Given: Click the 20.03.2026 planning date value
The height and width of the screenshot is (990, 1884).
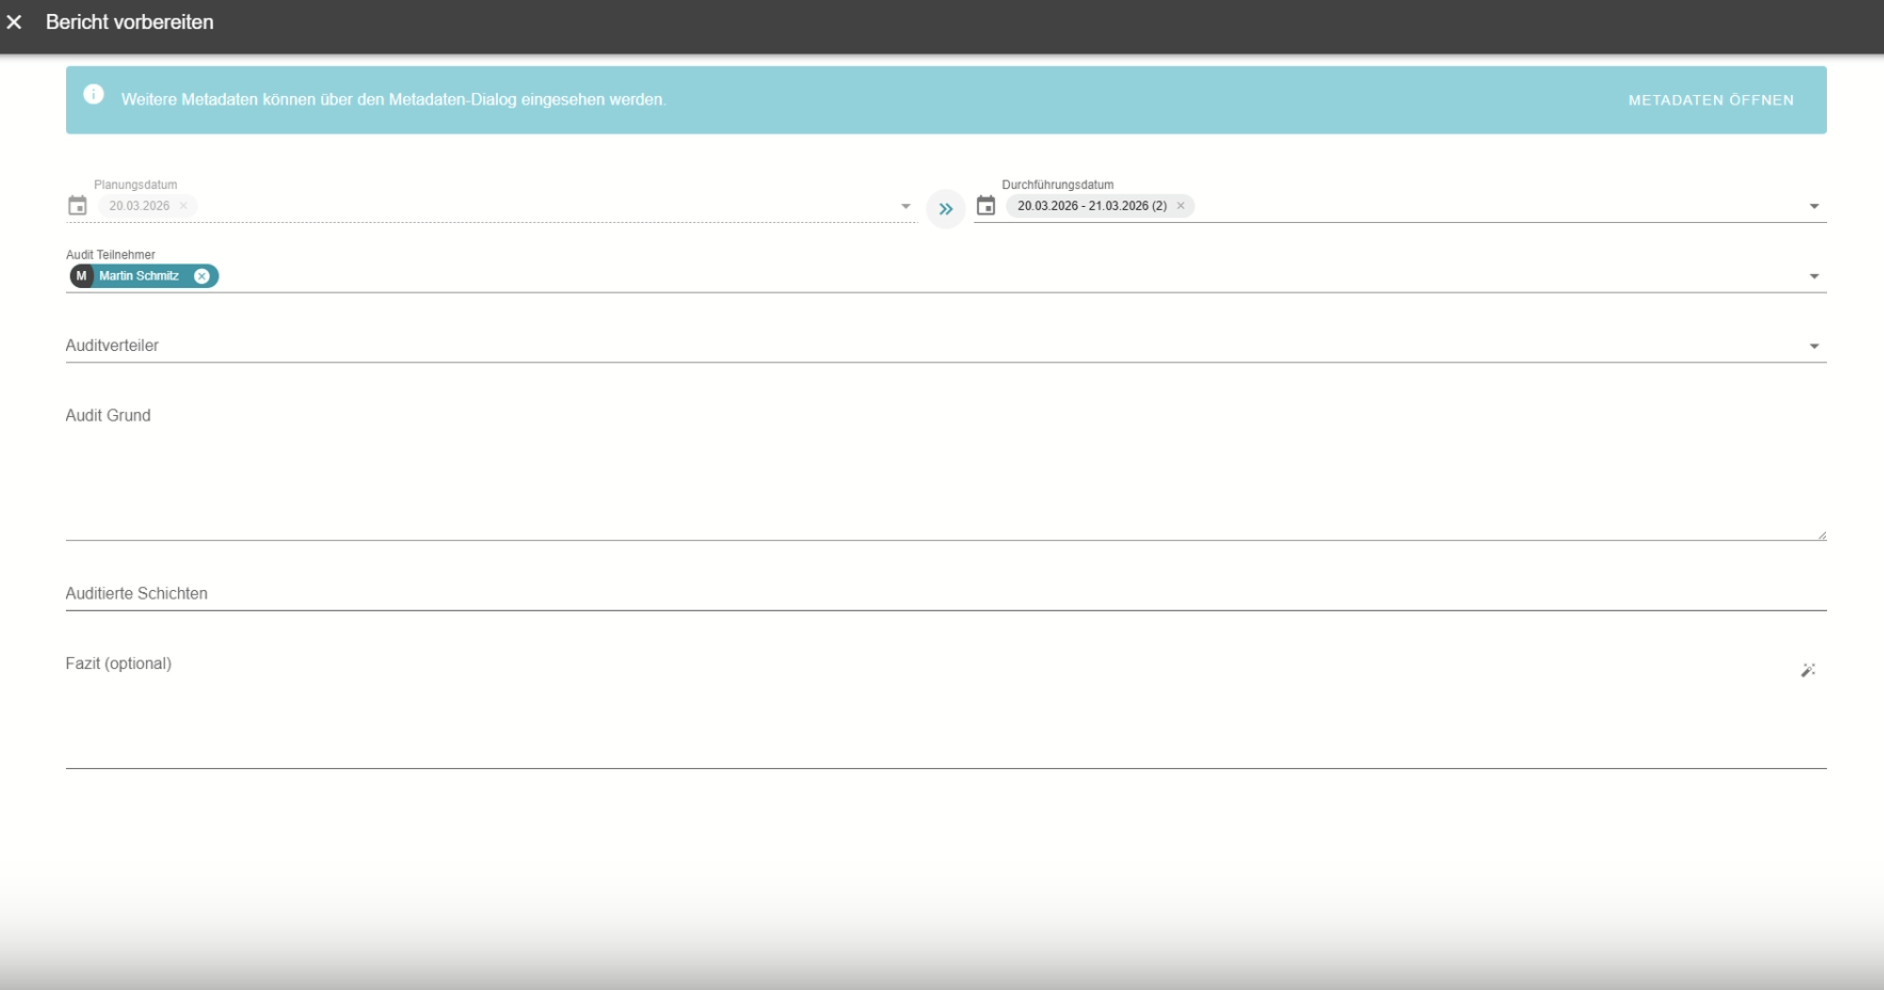Looking at the screenshot, I should [139, 206].
